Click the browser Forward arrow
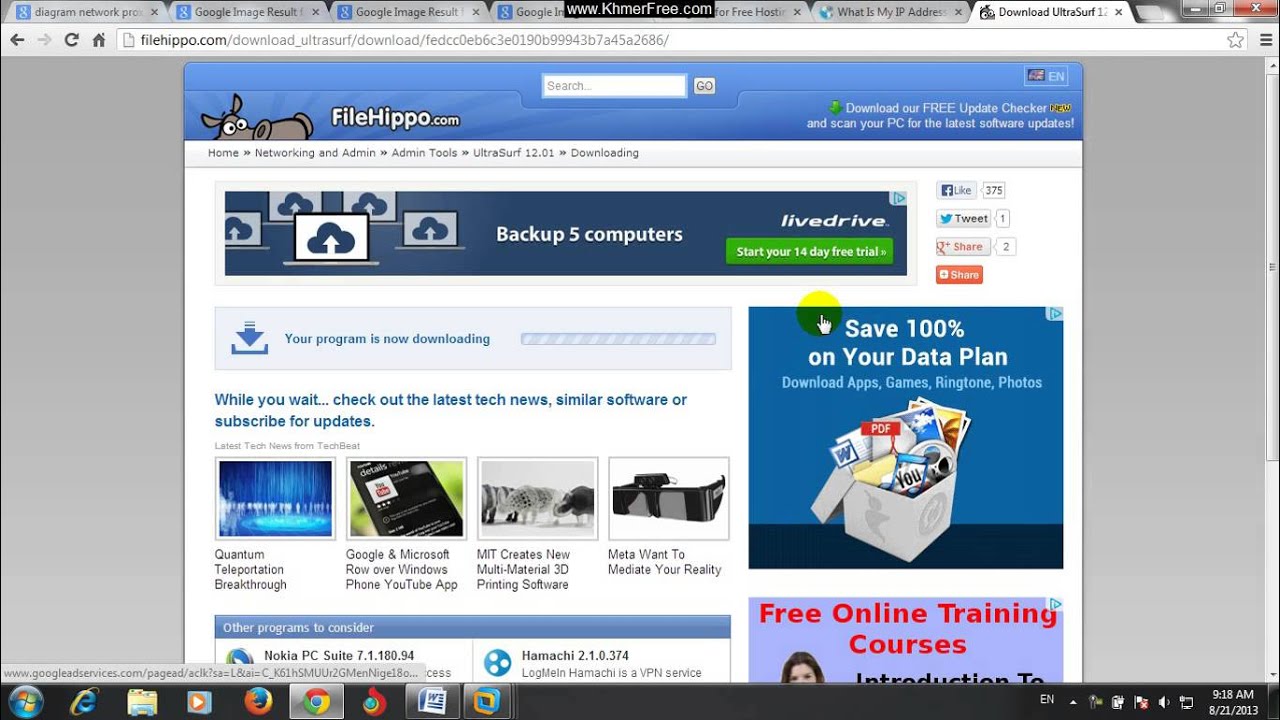Viewport: 1280px width, 720px height. pyautogui.click(x=44, y=40)
